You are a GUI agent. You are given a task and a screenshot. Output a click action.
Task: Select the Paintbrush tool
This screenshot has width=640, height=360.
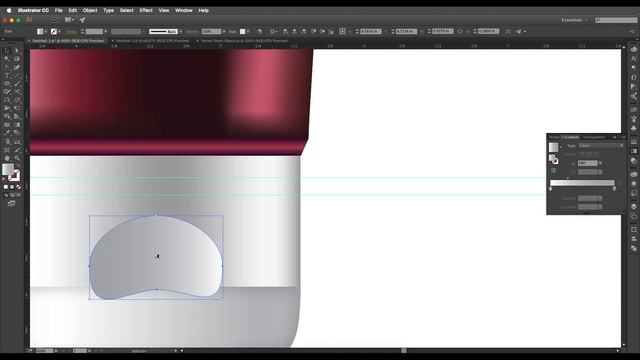tap(17, 84)
